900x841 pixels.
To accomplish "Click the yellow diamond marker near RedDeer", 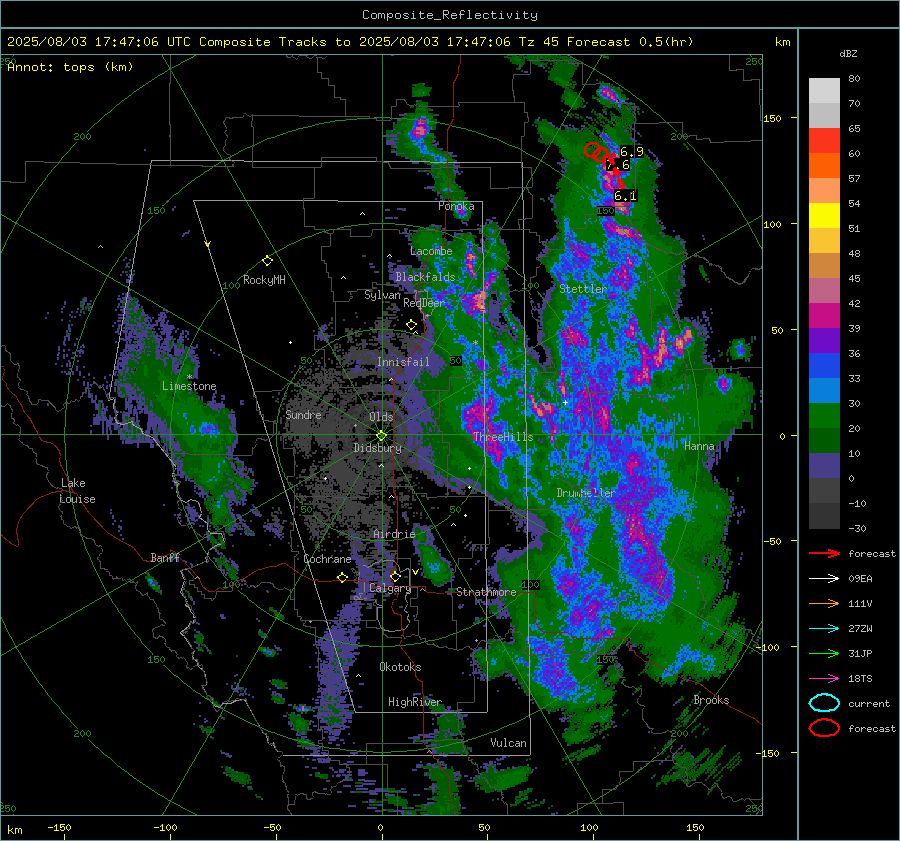I will click(411, 325).
